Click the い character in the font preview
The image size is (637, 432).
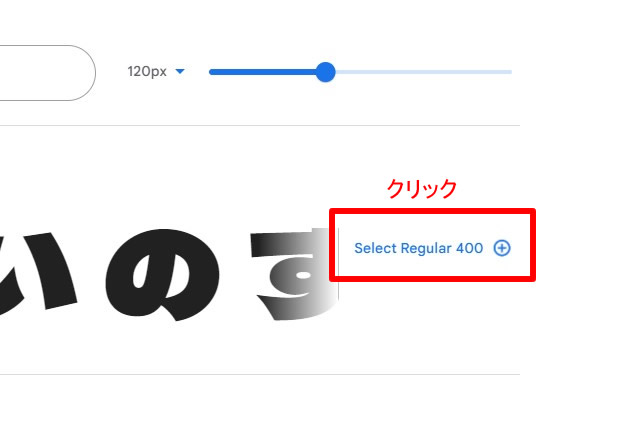(39, 273)
